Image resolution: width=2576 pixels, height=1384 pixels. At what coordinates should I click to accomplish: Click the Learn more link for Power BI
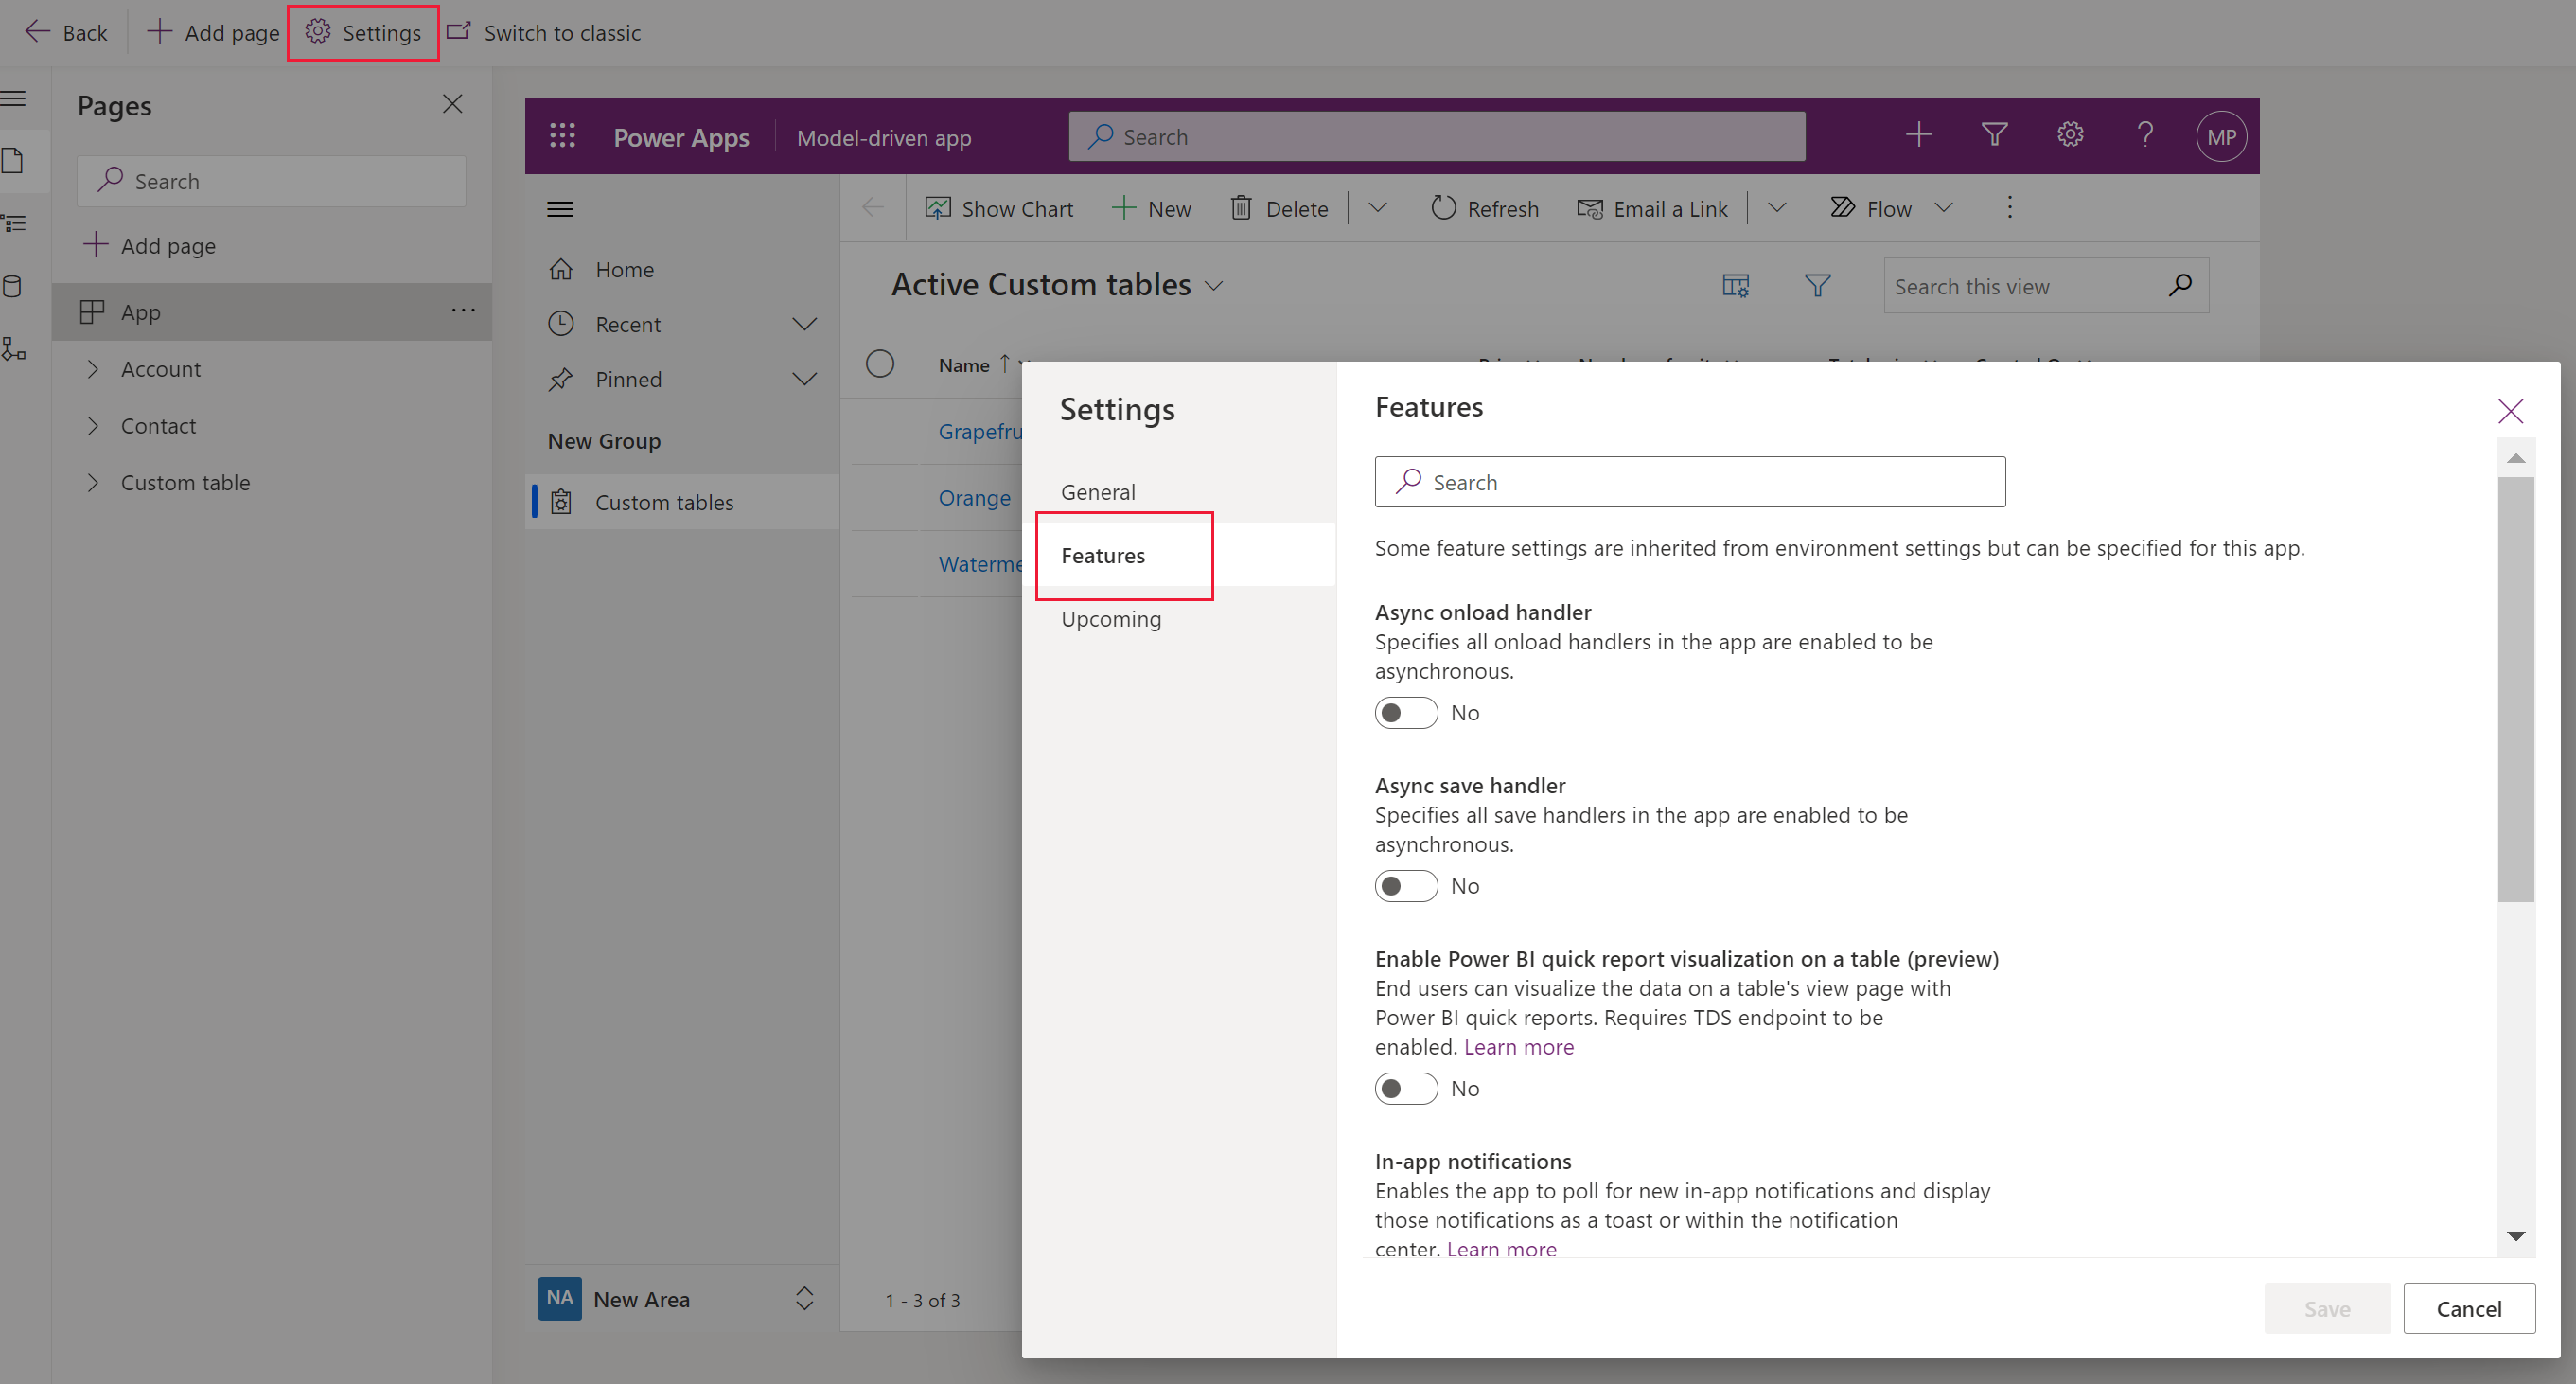tap(1516, 1045)
